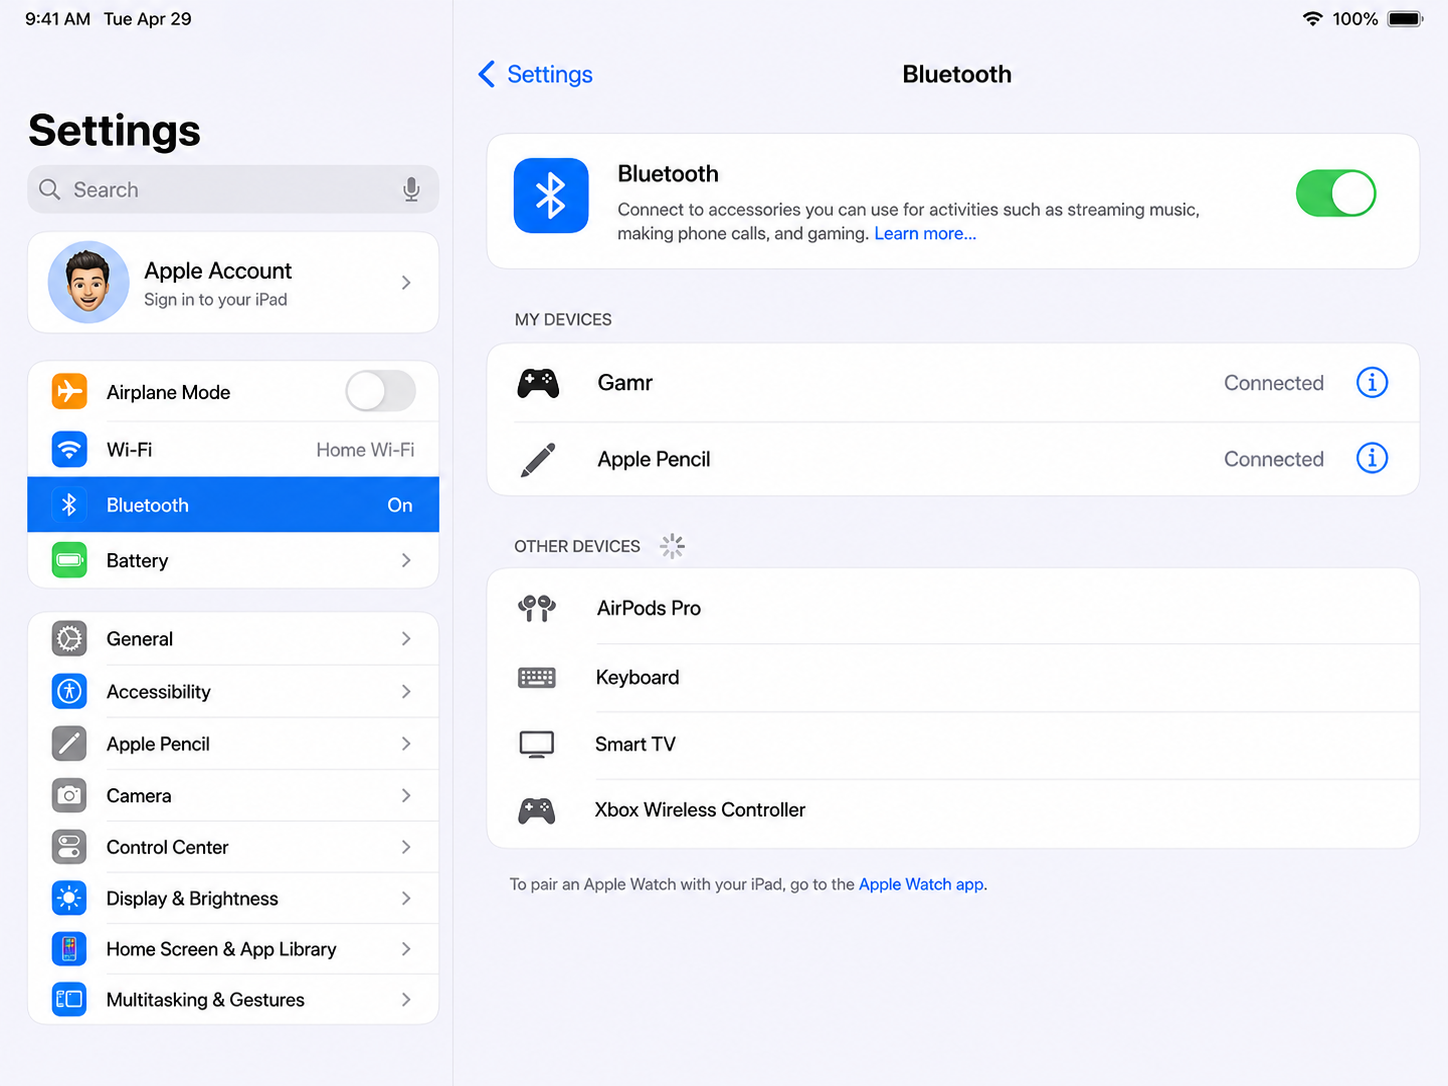This screenshot has width=1448, height=1086.
Task: Click the Home Screen & App Library icon
Action: (x=69, y=949)
